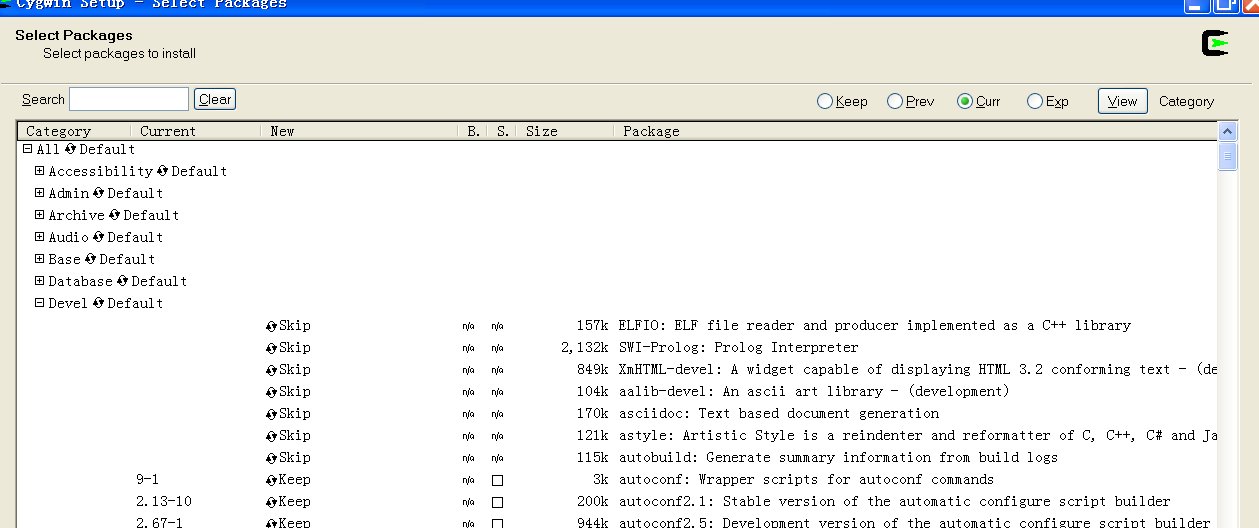Click the New column header
Viewport: 1259px width, 528px height.
(x=359, y=131)
